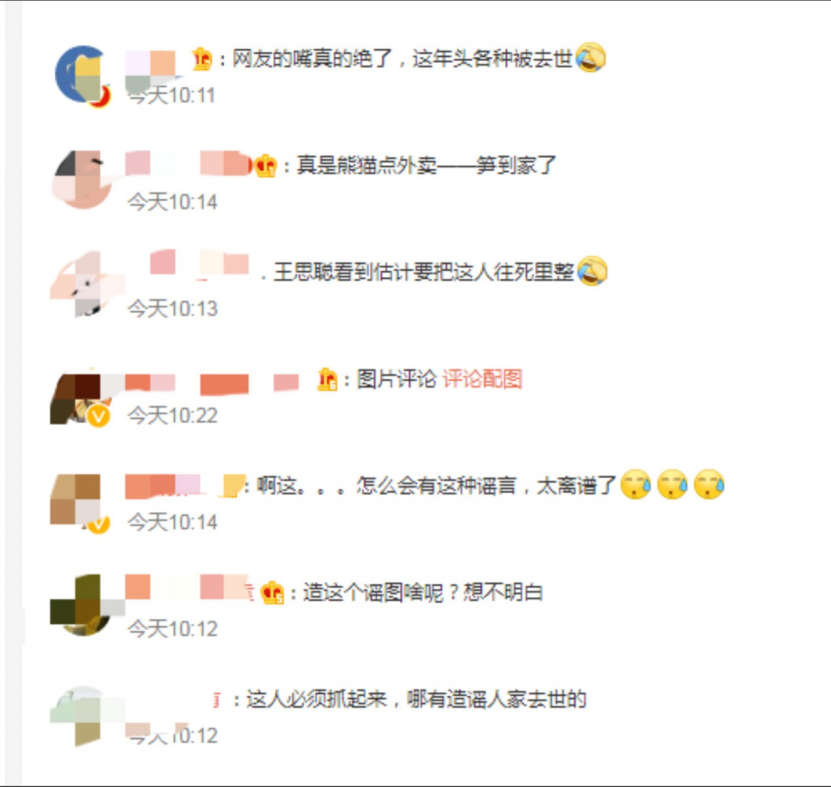Open the avatar of the 熊猫点外卖 commenter

click(x=82, y=180)
